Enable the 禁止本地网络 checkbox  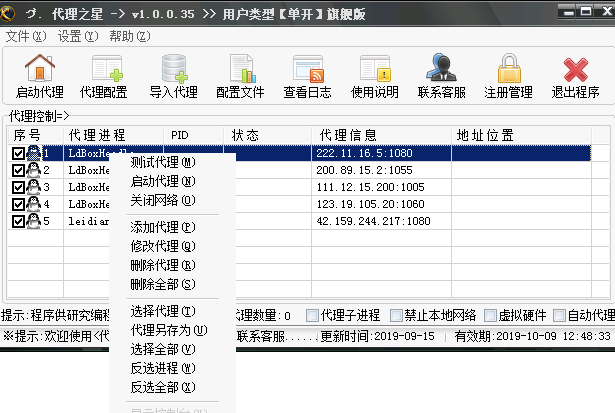[396, 315]
